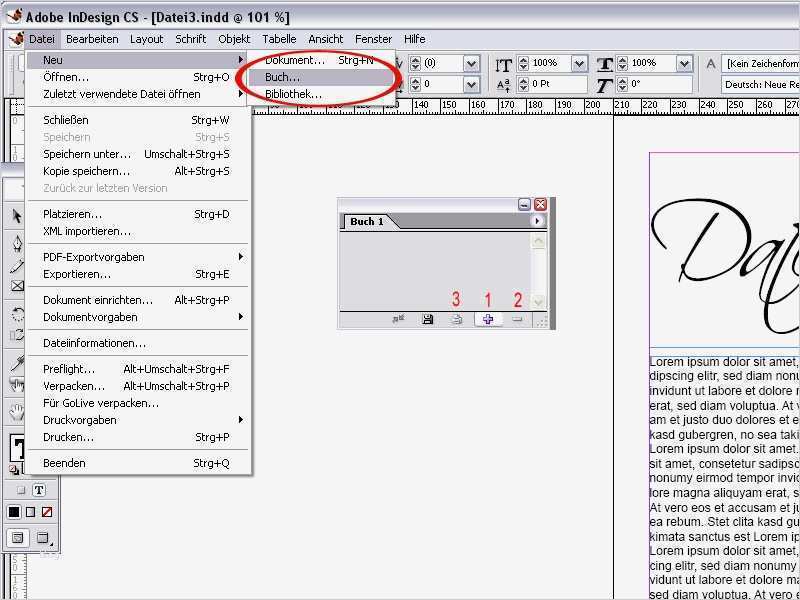The width and height of the screenshot is (800, 600).
Task: Save the book with the disk icon
Action: pyautogui.click(x=429, y=318)
